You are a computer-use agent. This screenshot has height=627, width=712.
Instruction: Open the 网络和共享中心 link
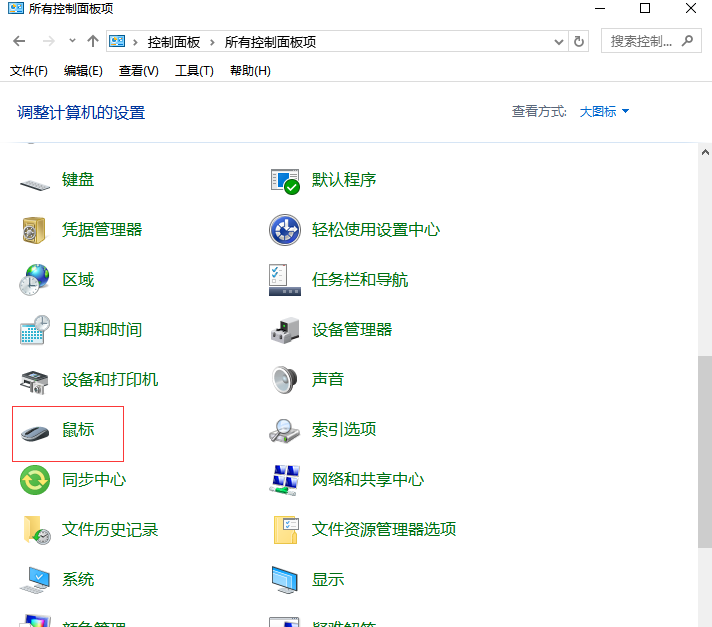tap(368, 479)
